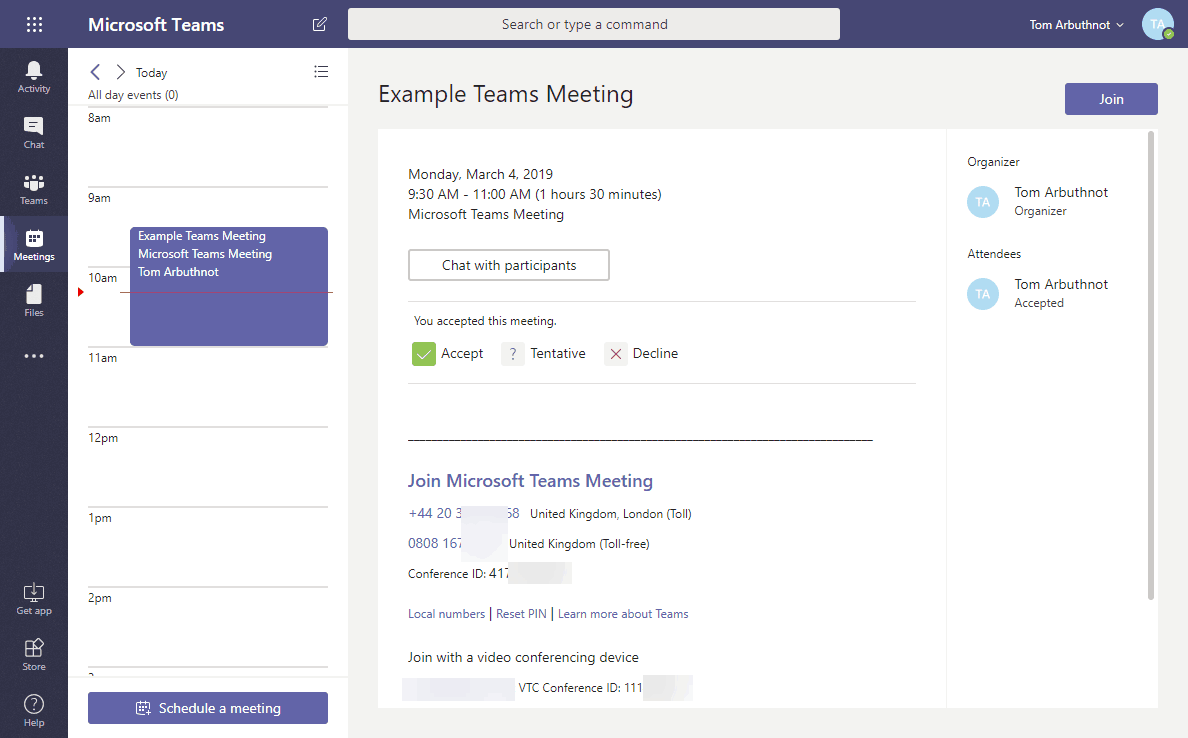Screen dimensions: 1188x738
Task: Go to the previous day with the left chevron
Action: 95,71
